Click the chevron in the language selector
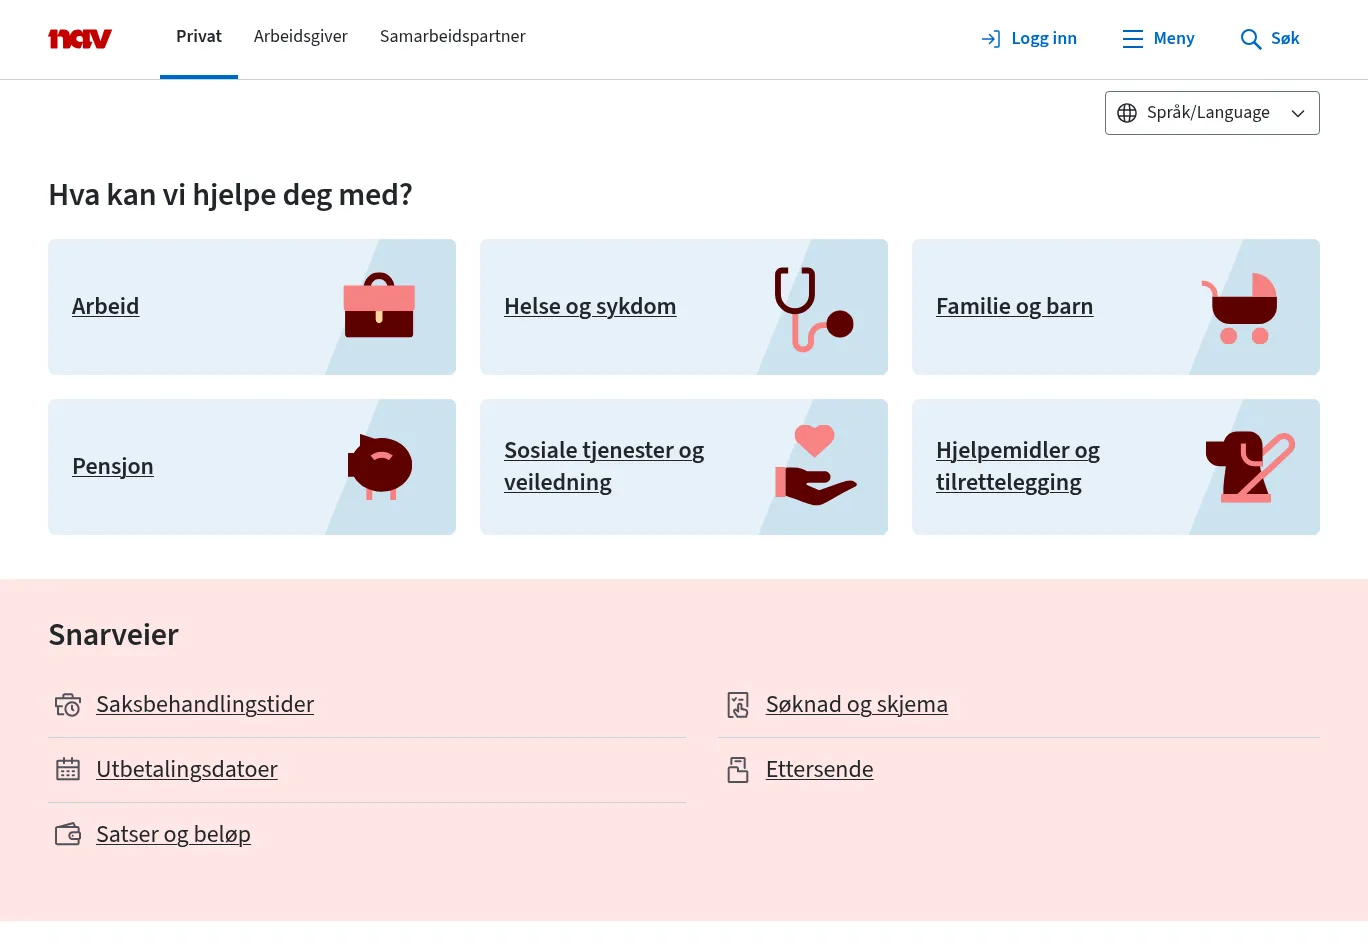This screenshot has height=950, width=1368. (1298, 113)
